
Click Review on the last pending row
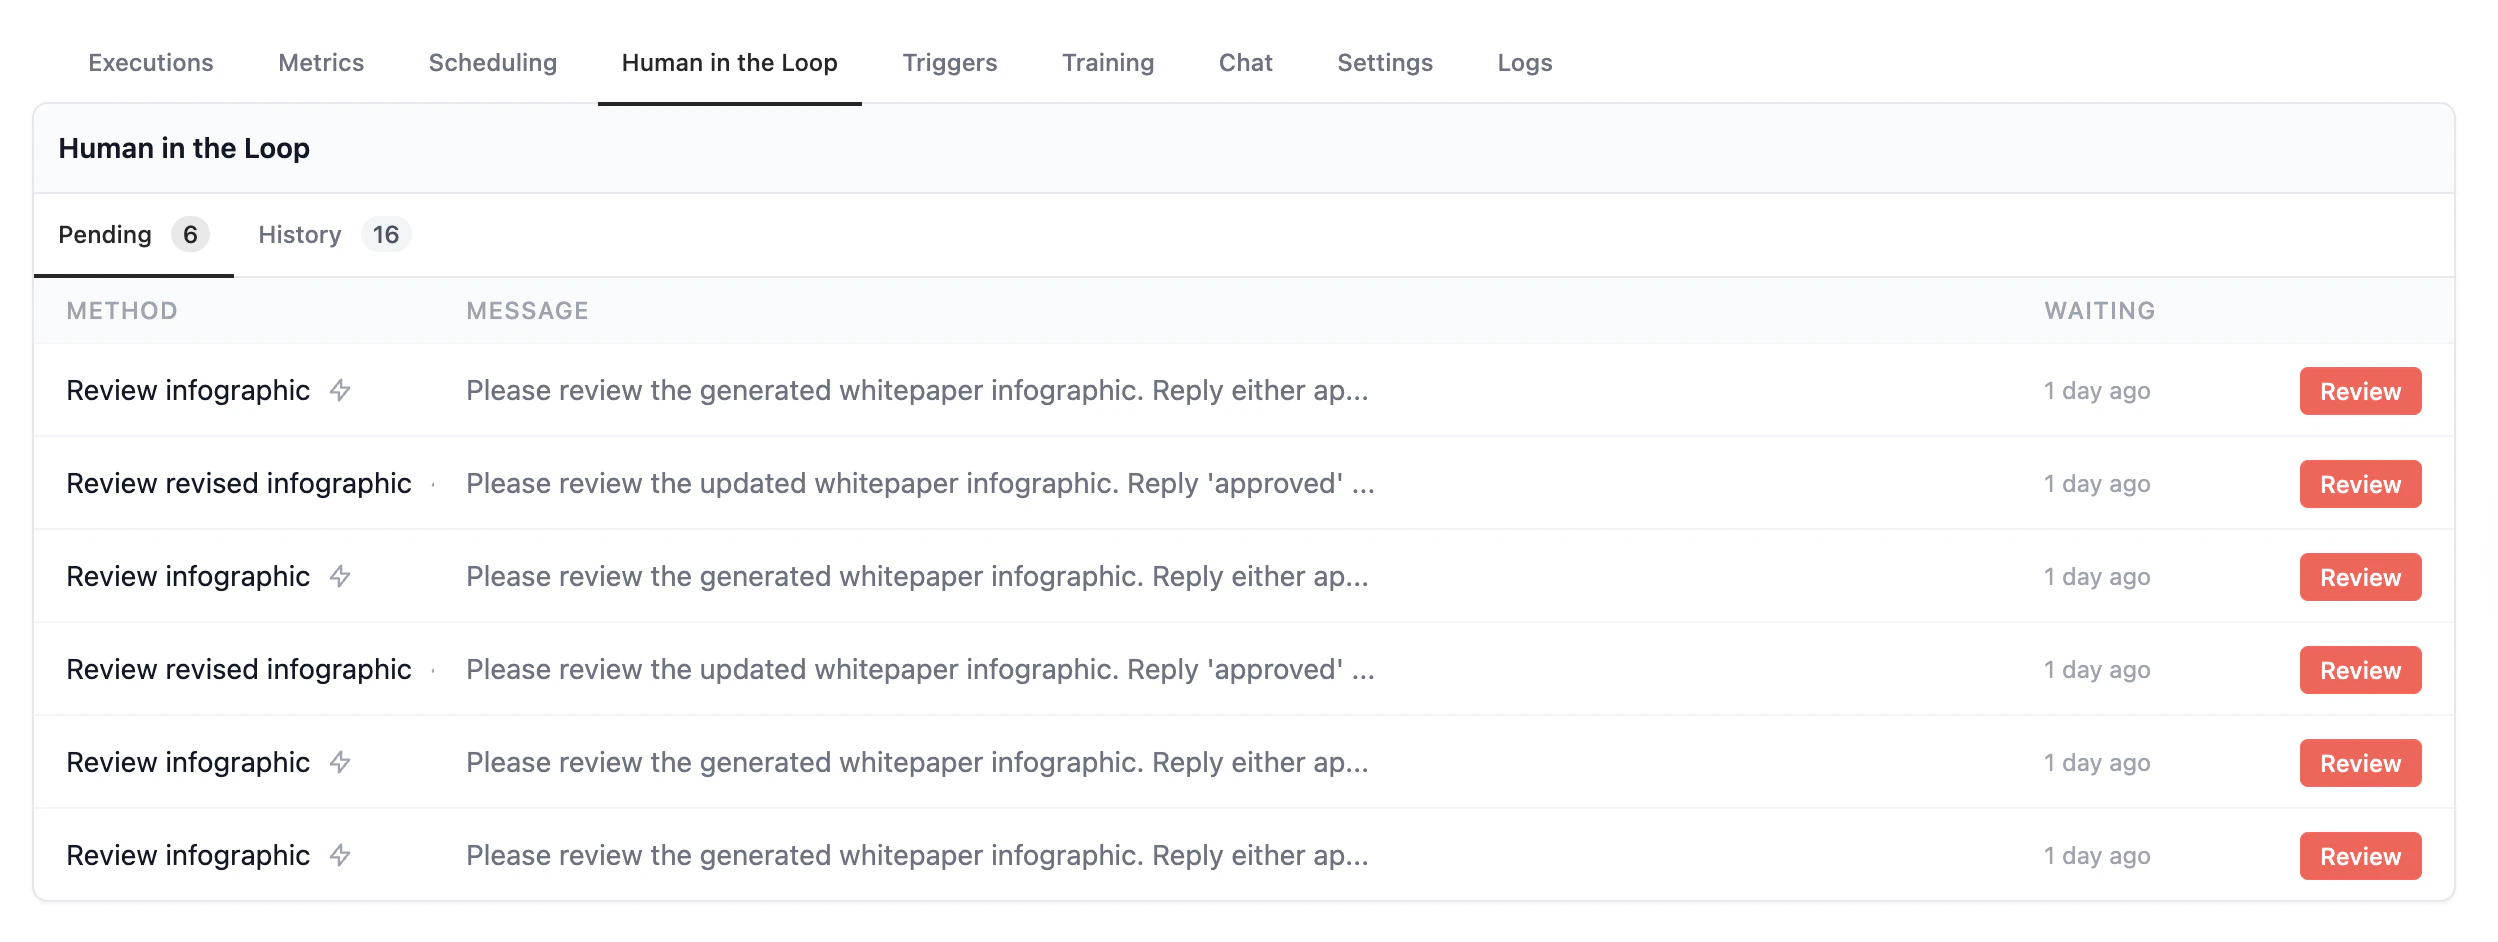point(2360,855)
